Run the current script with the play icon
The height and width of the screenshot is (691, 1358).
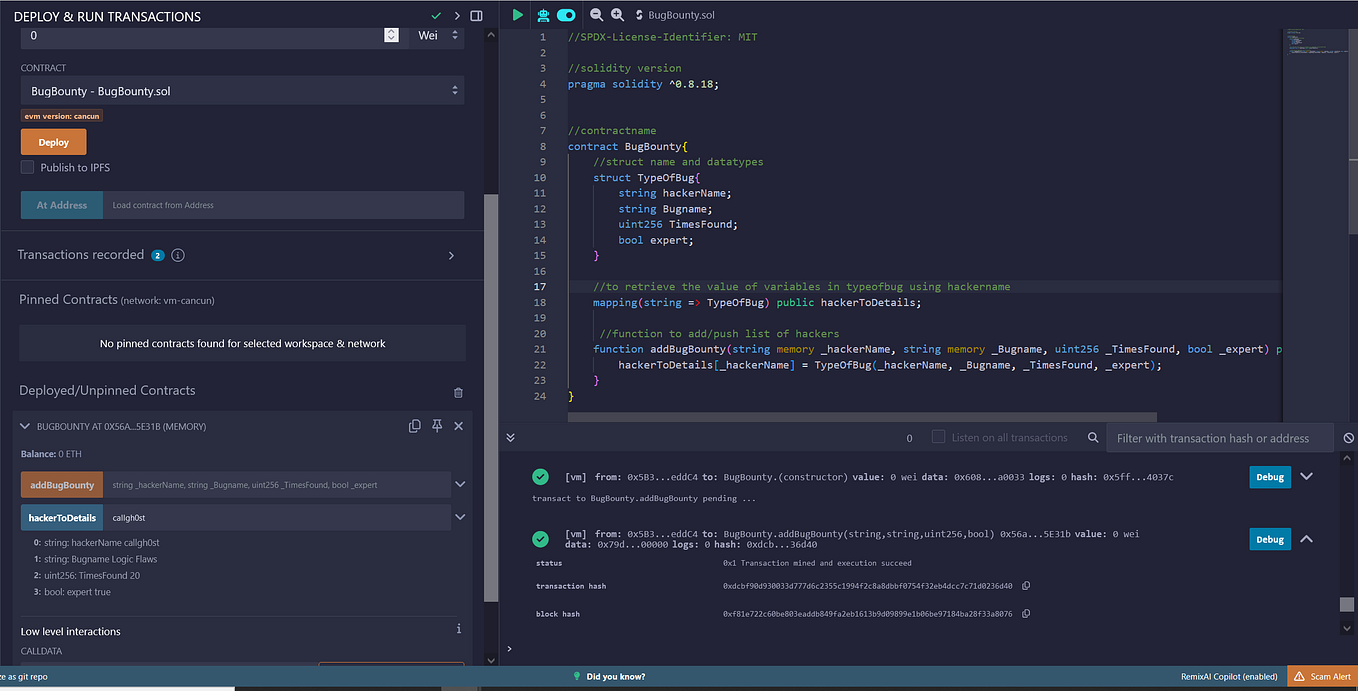pyautogui.click(x=518, y=14)
